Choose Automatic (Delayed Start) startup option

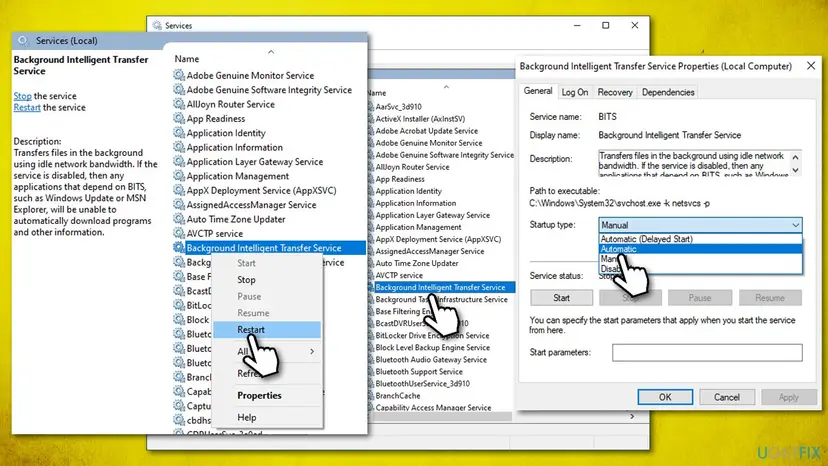click(646, 239)
